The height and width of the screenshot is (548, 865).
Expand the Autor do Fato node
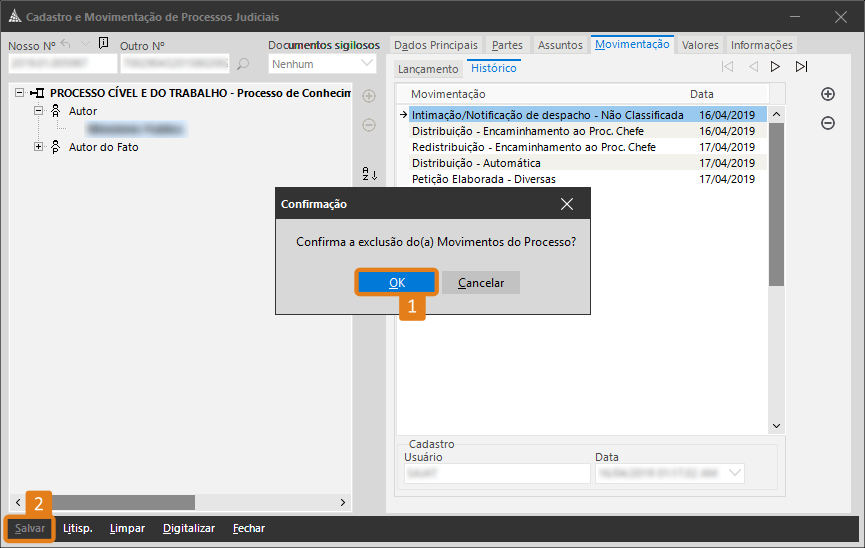tap(39, 147)
